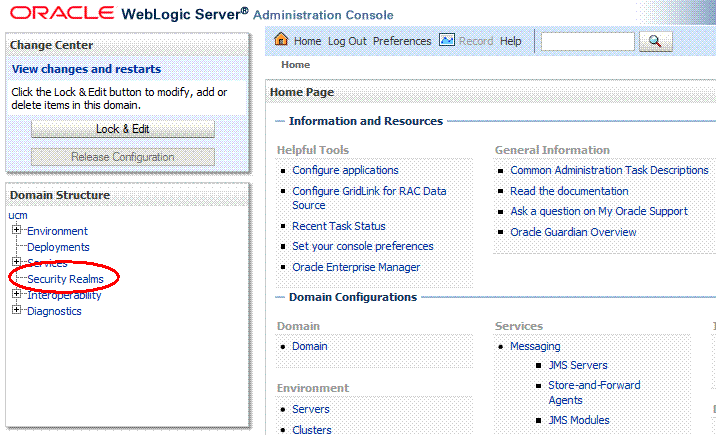Open Security Realms in Domain Structure

pos(65,279)
